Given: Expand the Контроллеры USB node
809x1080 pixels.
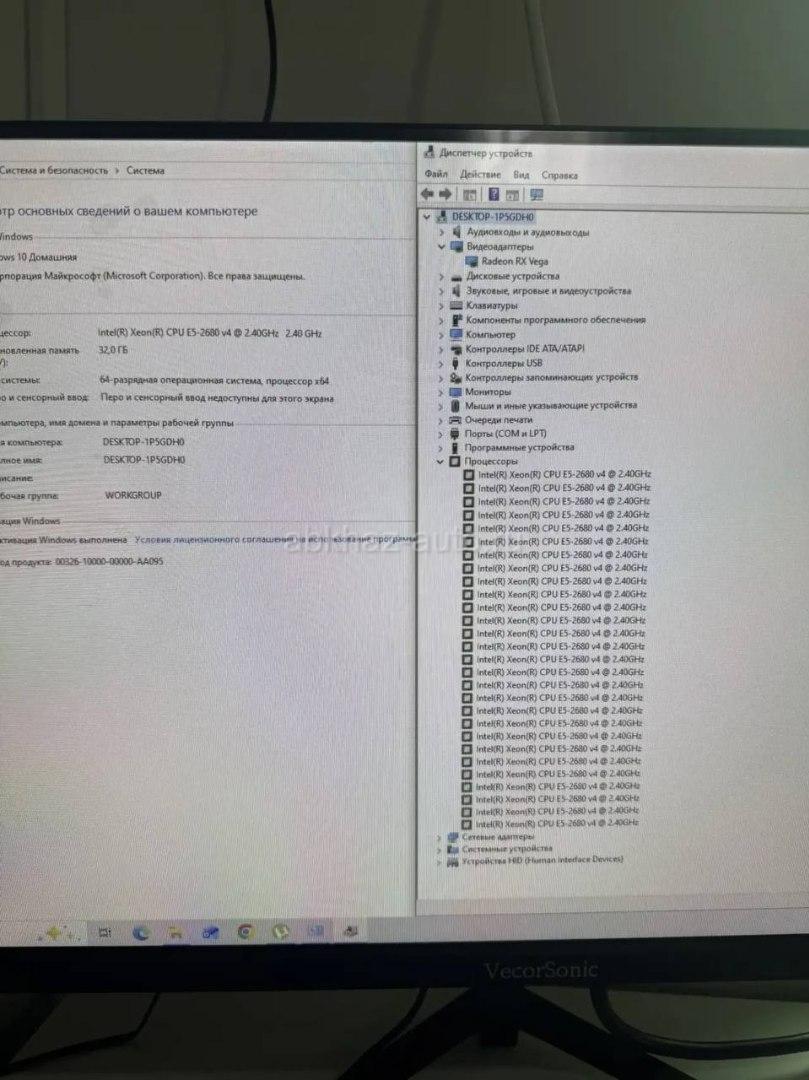Looking at the screenshot, I should point(440,364).
